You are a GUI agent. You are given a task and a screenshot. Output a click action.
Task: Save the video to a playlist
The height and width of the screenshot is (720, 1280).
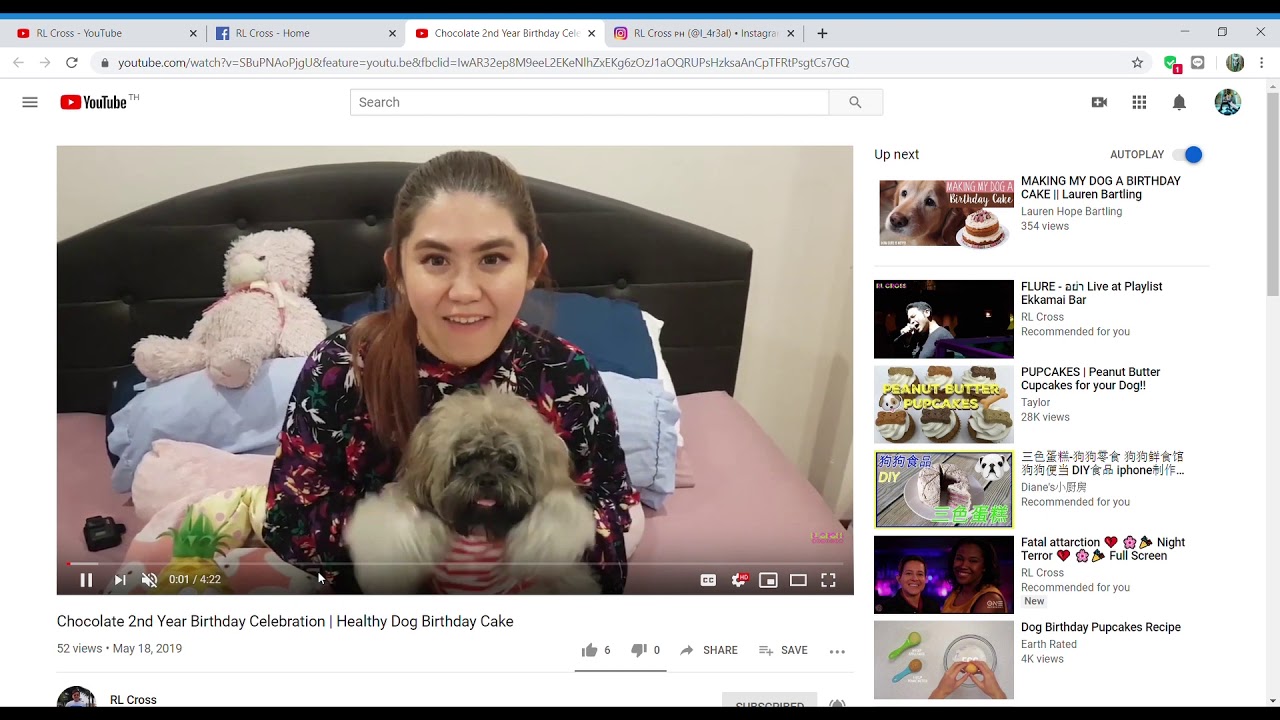pos(783,650)
